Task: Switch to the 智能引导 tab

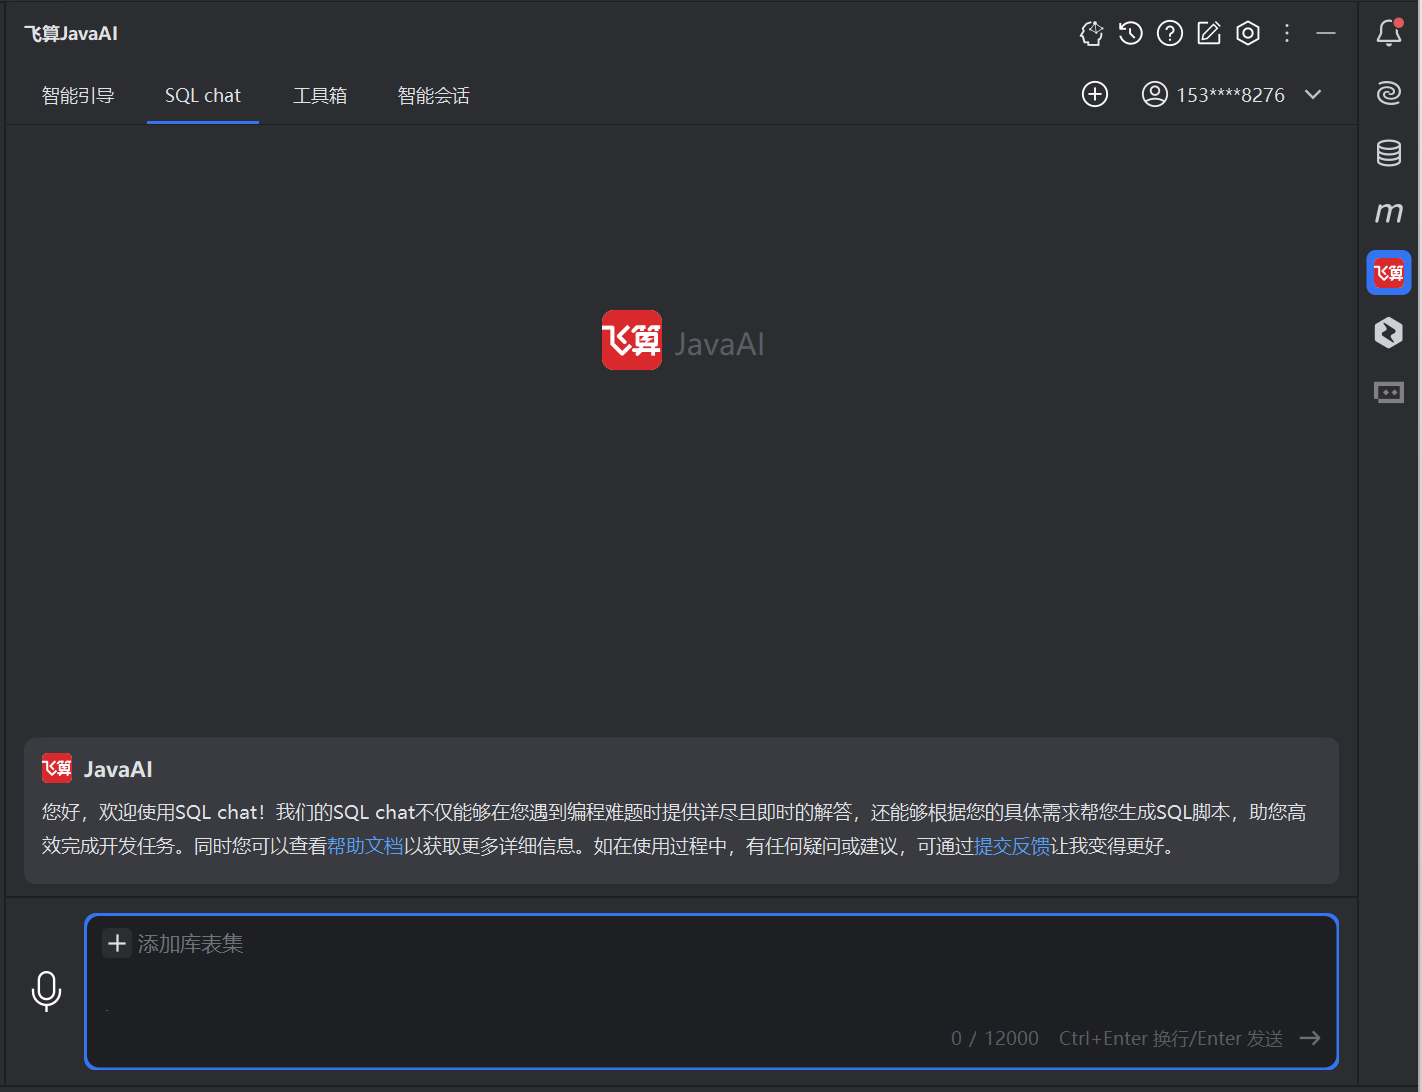Action: pos(78,95)
